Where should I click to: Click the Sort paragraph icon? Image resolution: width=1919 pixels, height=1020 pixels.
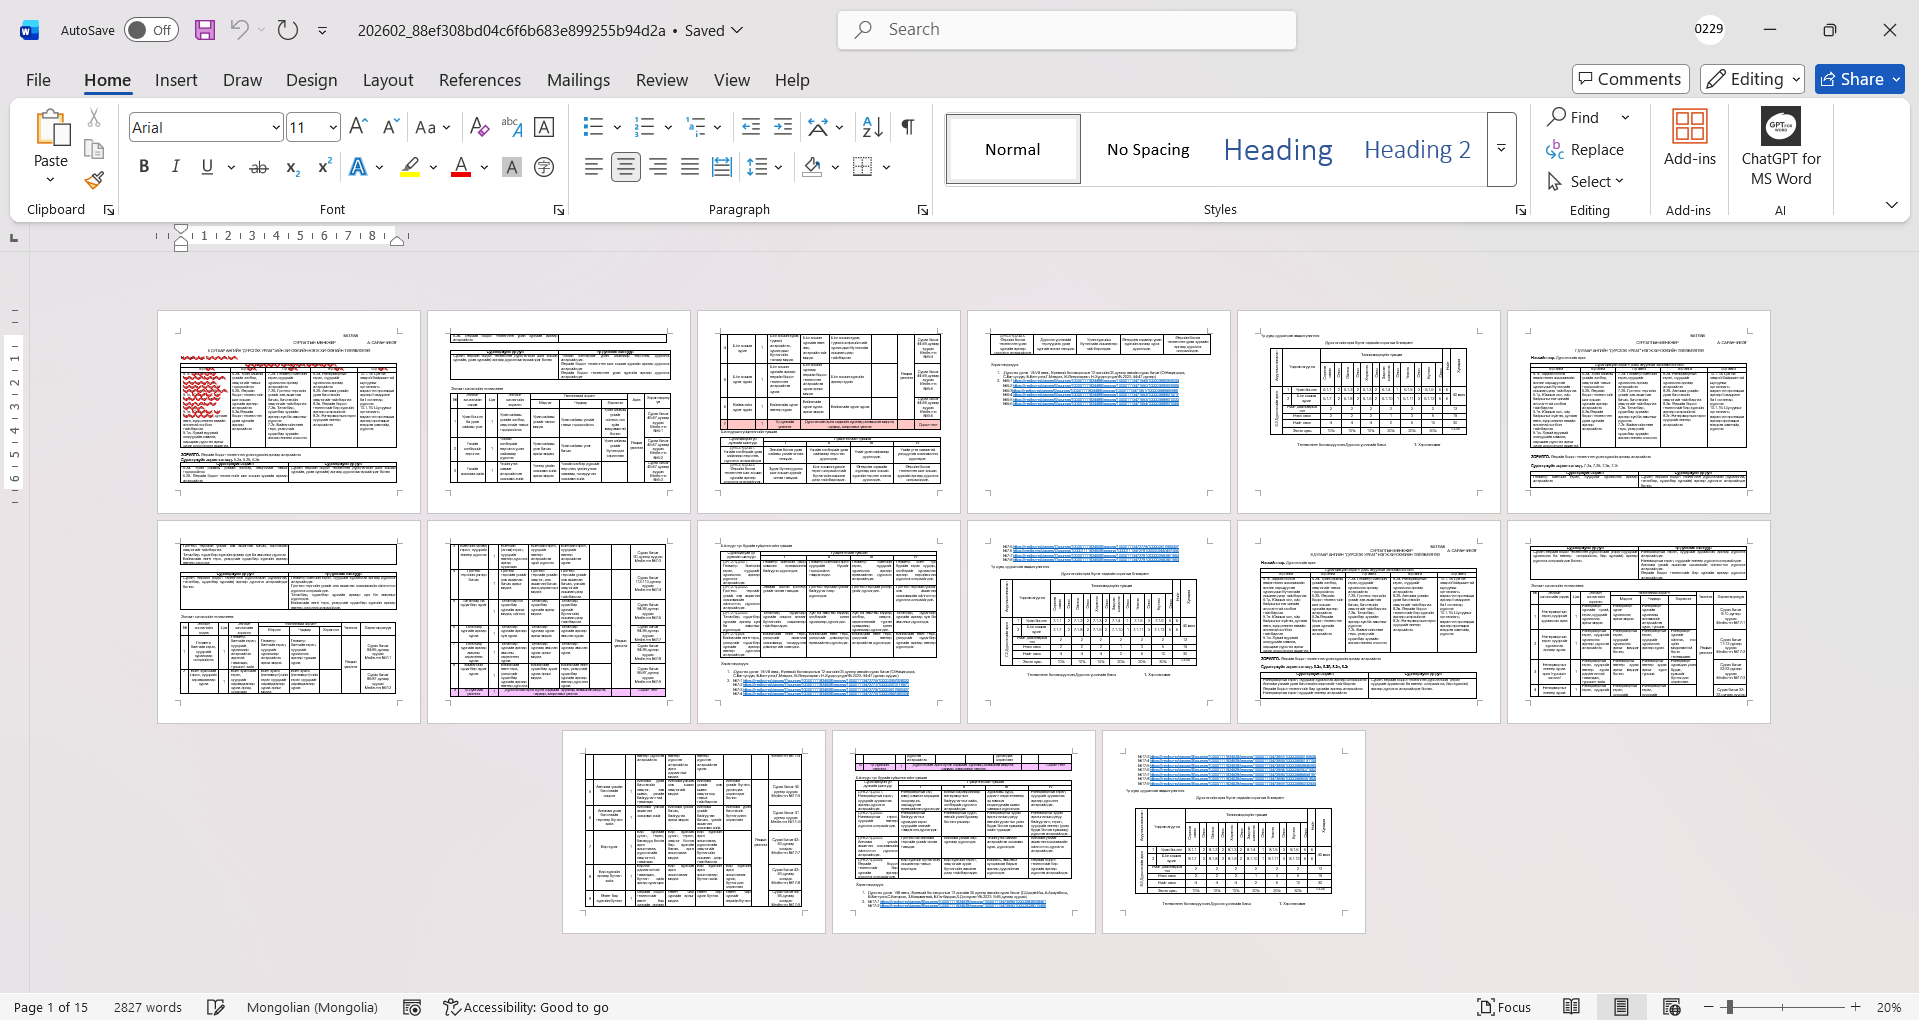coord(872,127)
